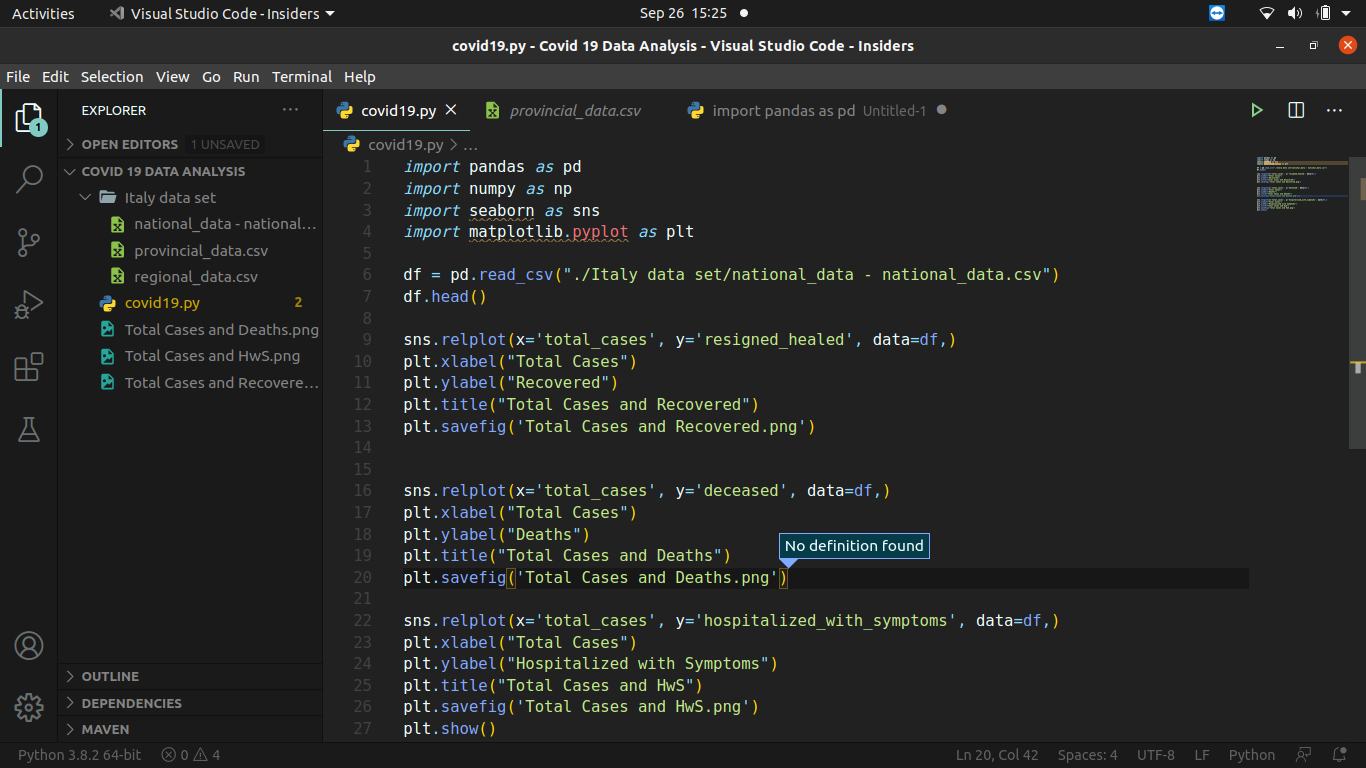The height and width of the screenshot is (768, 1366).
Task: Open the Source Control view icon
Action: [29, 241]
